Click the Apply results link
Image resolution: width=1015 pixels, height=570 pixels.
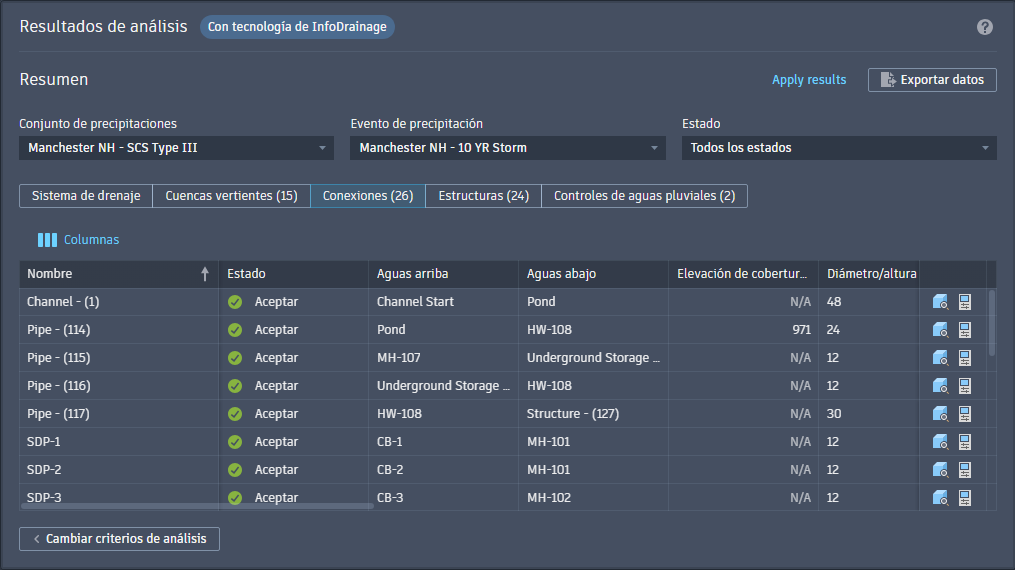pyautogui.click(x=809, y=80)
